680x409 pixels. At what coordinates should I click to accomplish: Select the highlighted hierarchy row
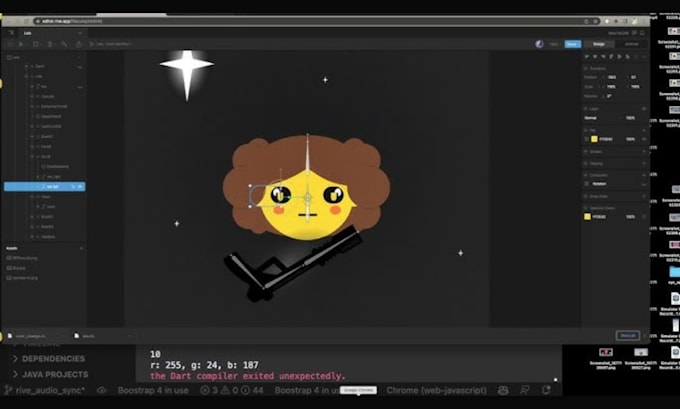[45, 187]
